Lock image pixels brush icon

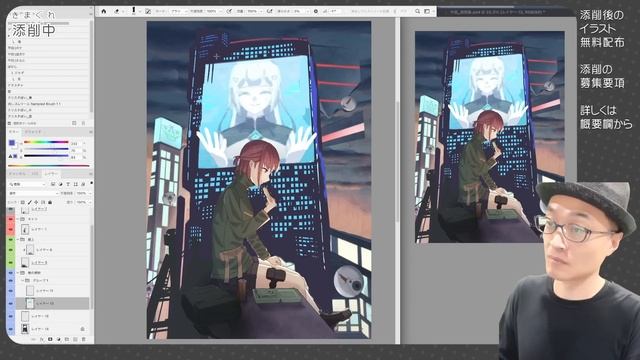(29, 202)
